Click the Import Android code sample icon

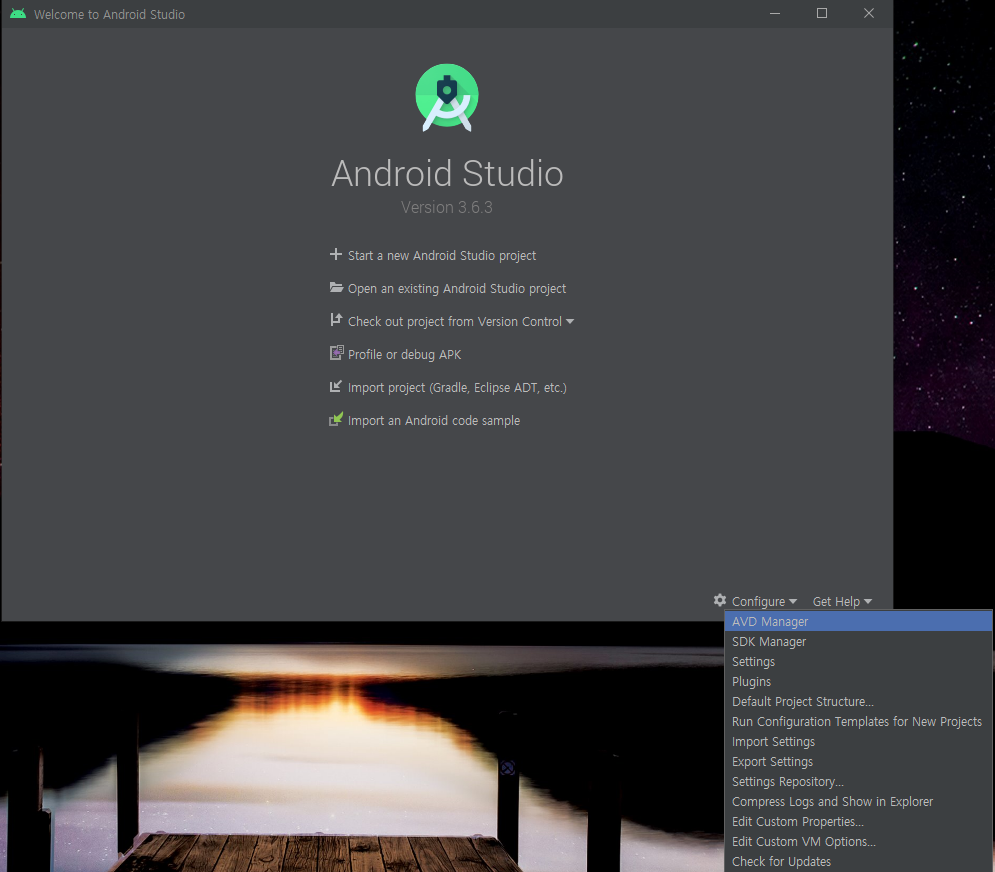[336, 419]
